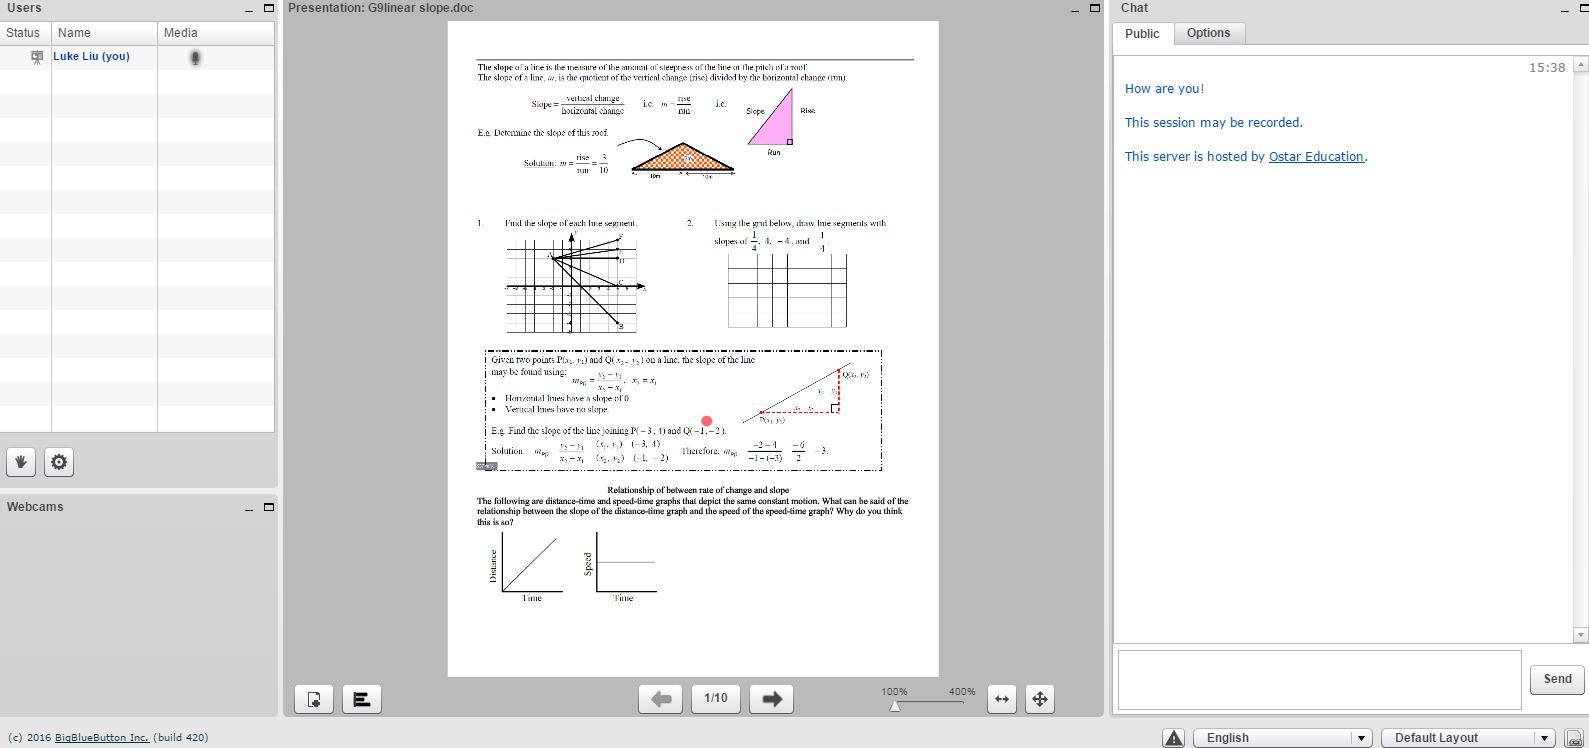
Task: Click the slide page in the presentation area
Action: click(x=693, y=349)
